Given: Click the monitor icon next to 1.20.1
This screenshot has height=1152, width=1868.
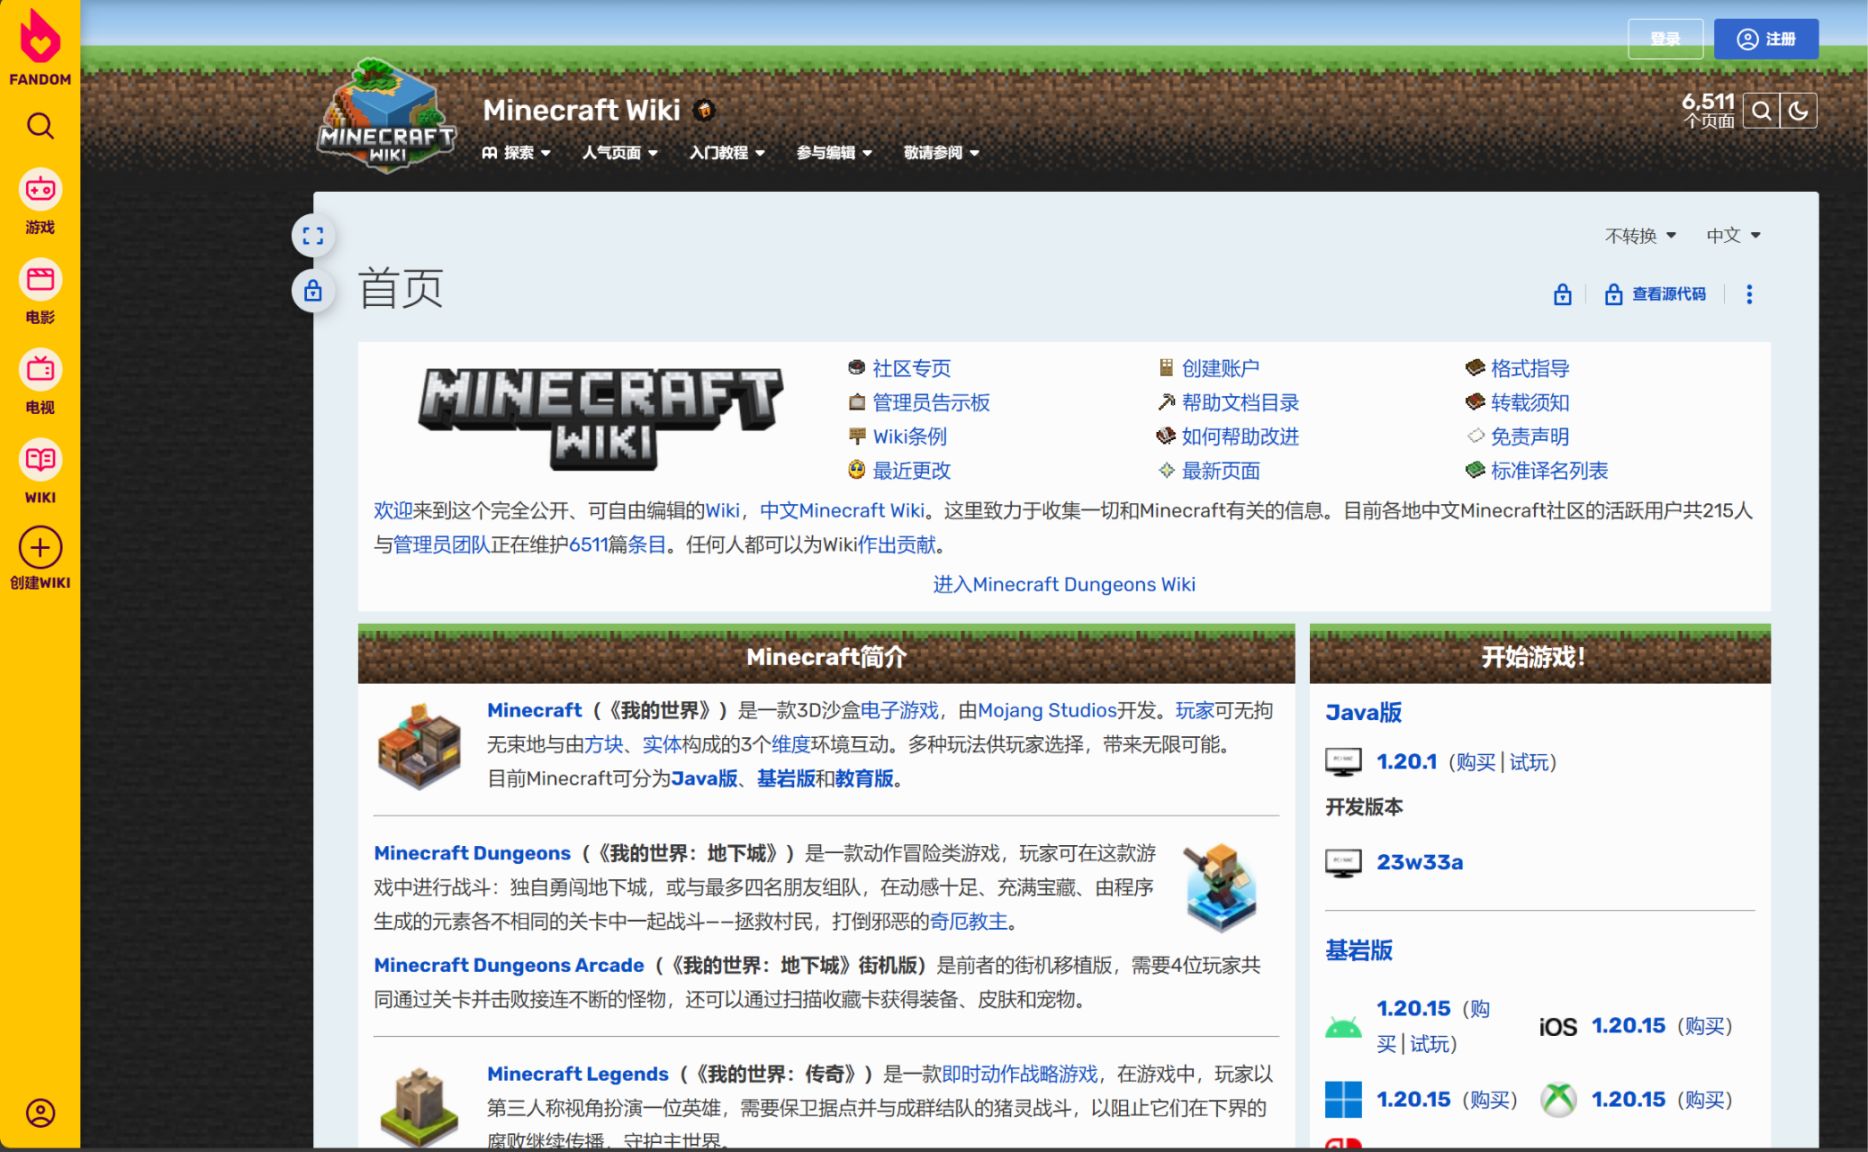Looking at the screenshot, I should coord(1343,762).
